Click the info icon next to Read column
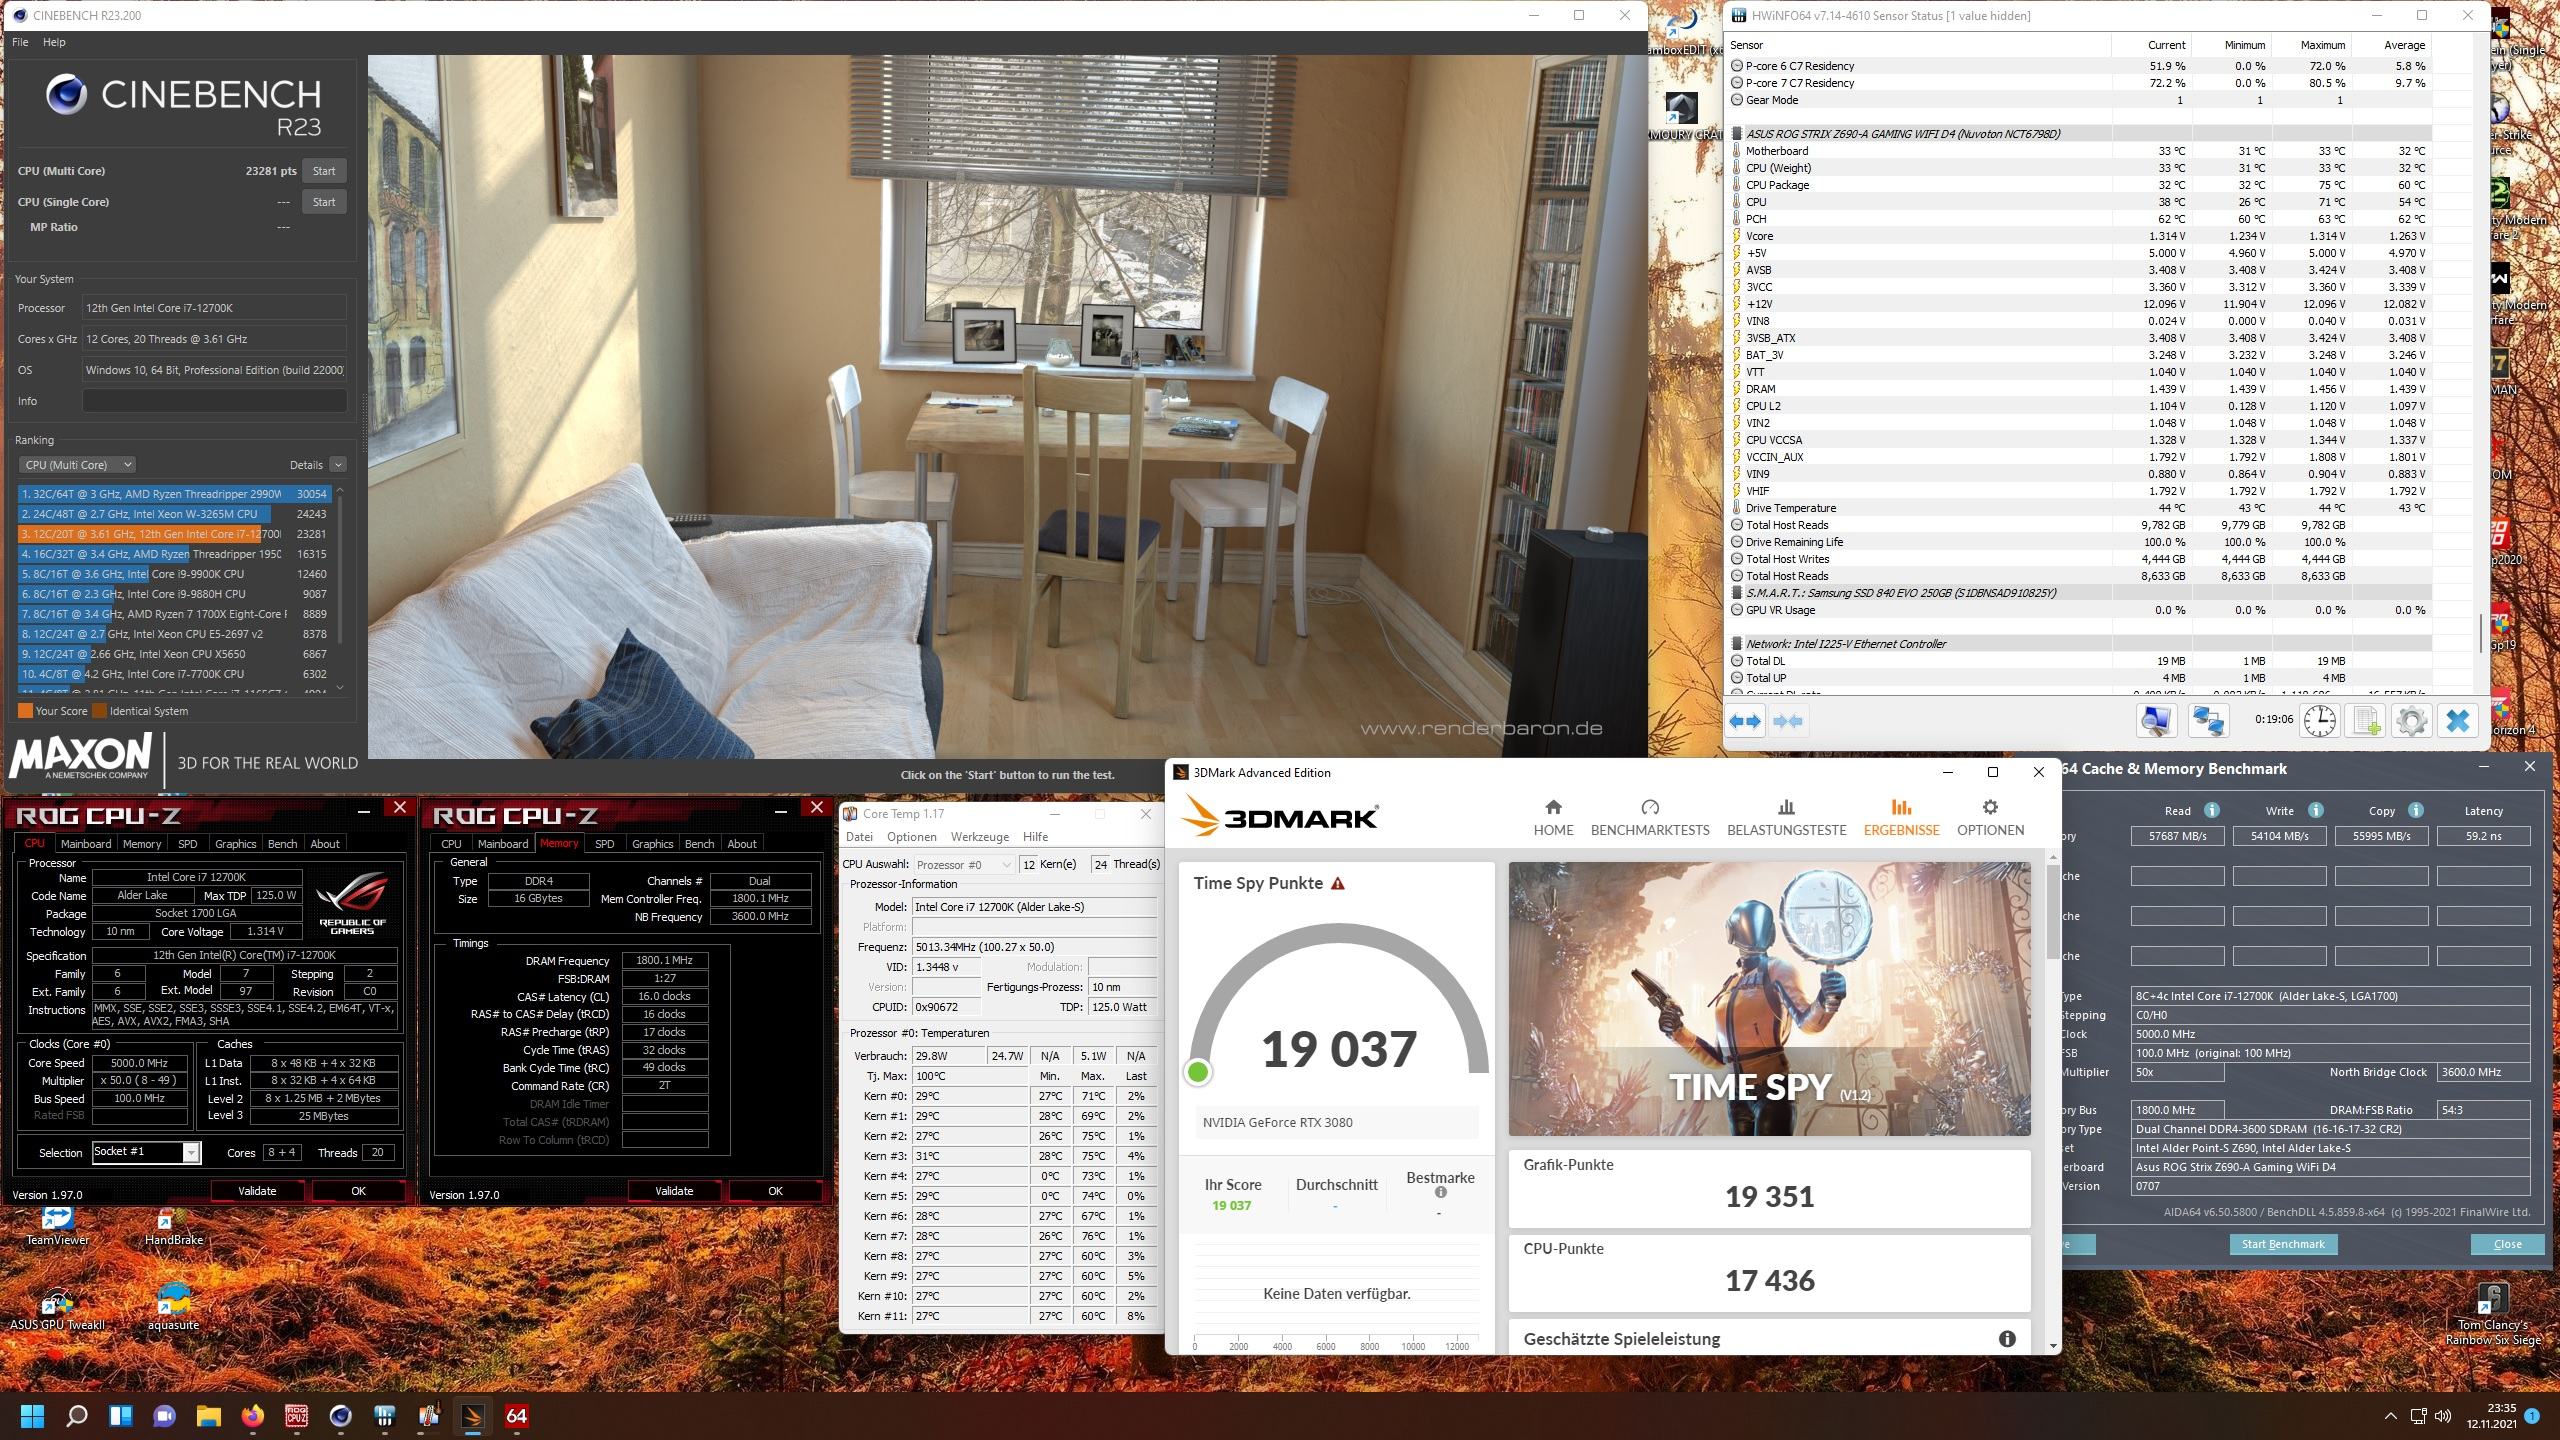Viewport: 2560px width, 1440px height. click(x=2212, y=810)
